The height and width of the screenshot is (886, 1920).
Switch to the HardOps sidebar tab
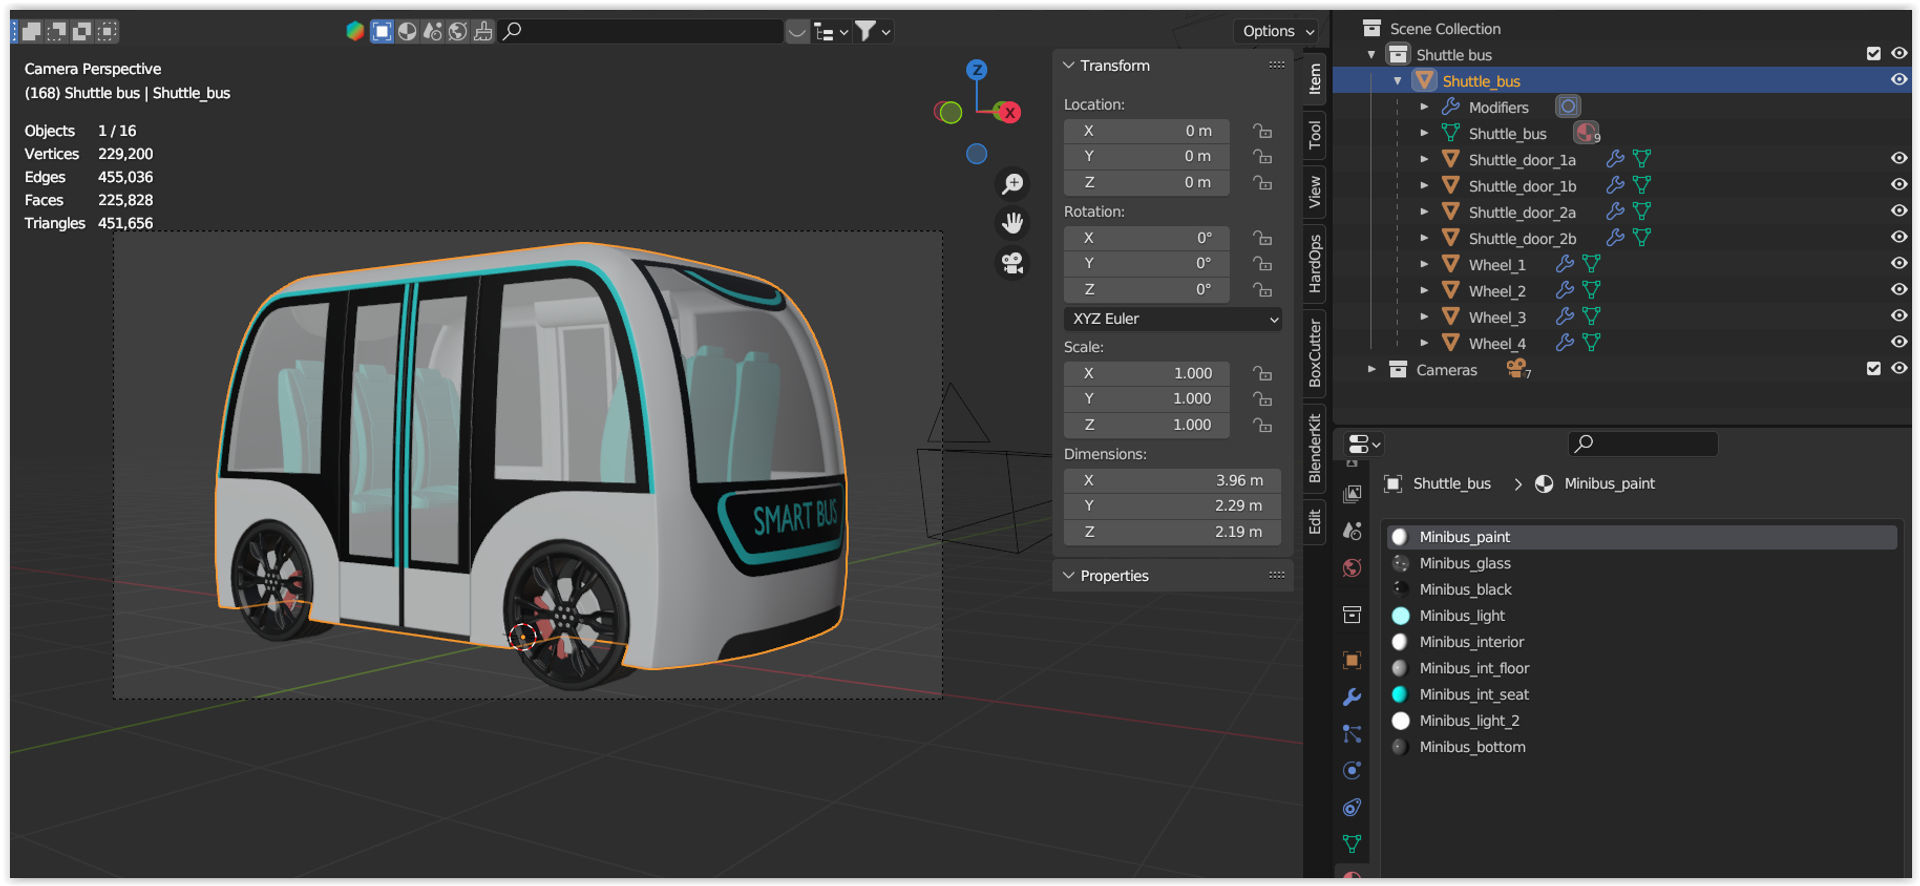coord(1315,263)
